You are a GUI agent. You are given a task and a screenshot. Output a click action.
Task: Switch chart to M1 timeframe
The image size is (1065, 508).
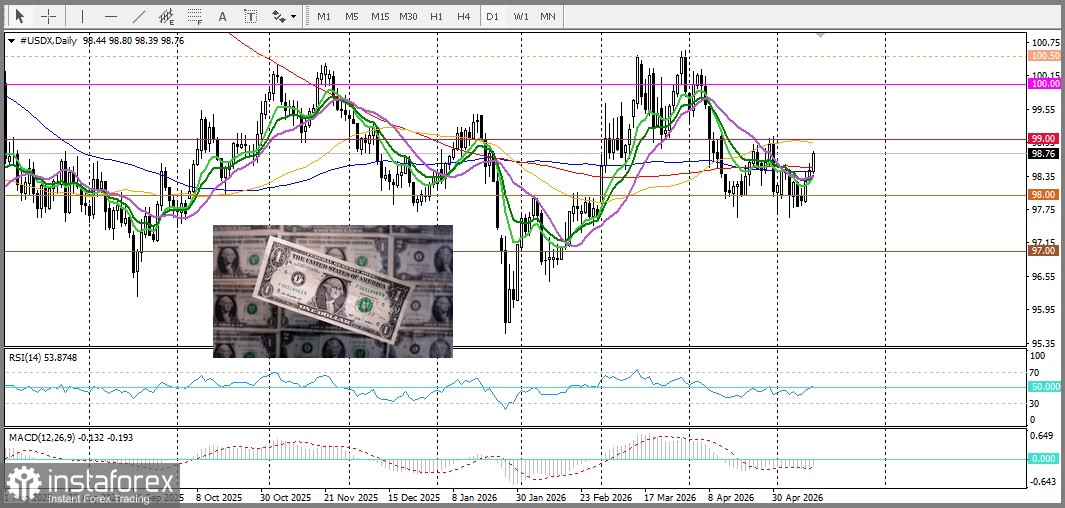click(324, 16)
